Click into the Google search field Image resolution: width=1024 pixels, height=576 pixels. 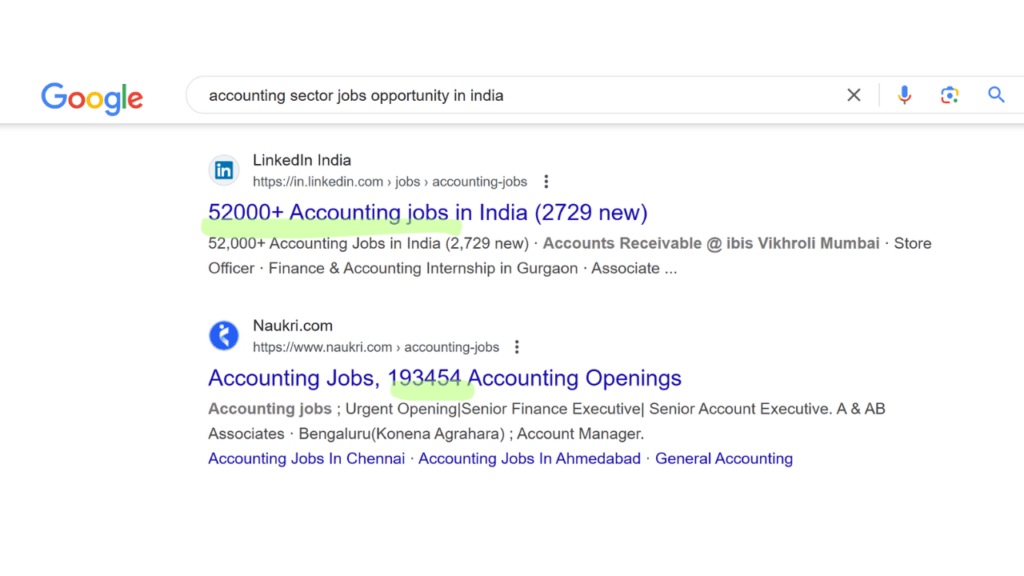[500, 96]
